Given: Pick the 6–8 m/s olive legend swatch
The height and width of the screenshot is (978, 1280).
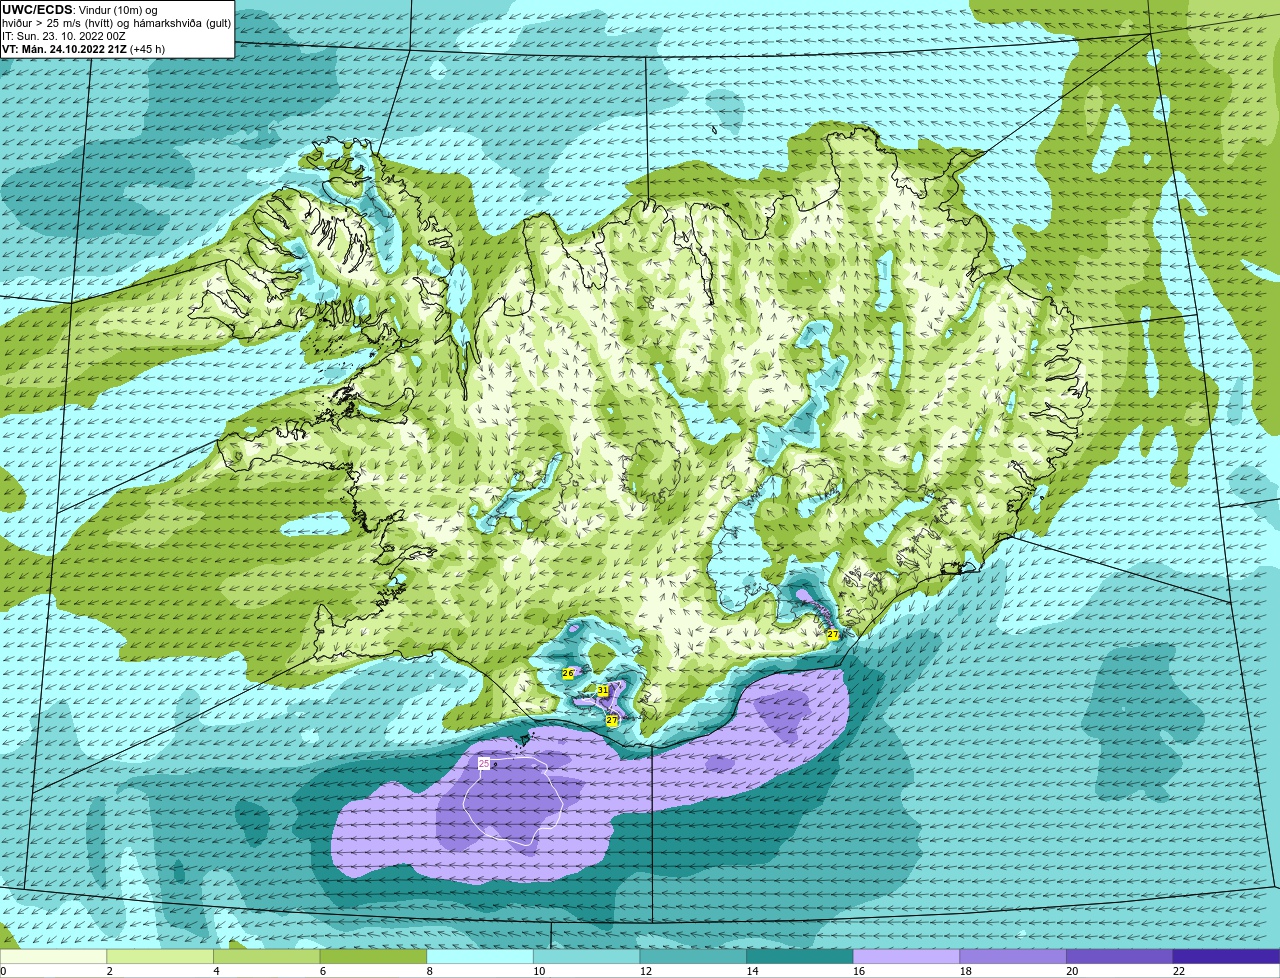Looking at the screenshot, I should (373, 957).
